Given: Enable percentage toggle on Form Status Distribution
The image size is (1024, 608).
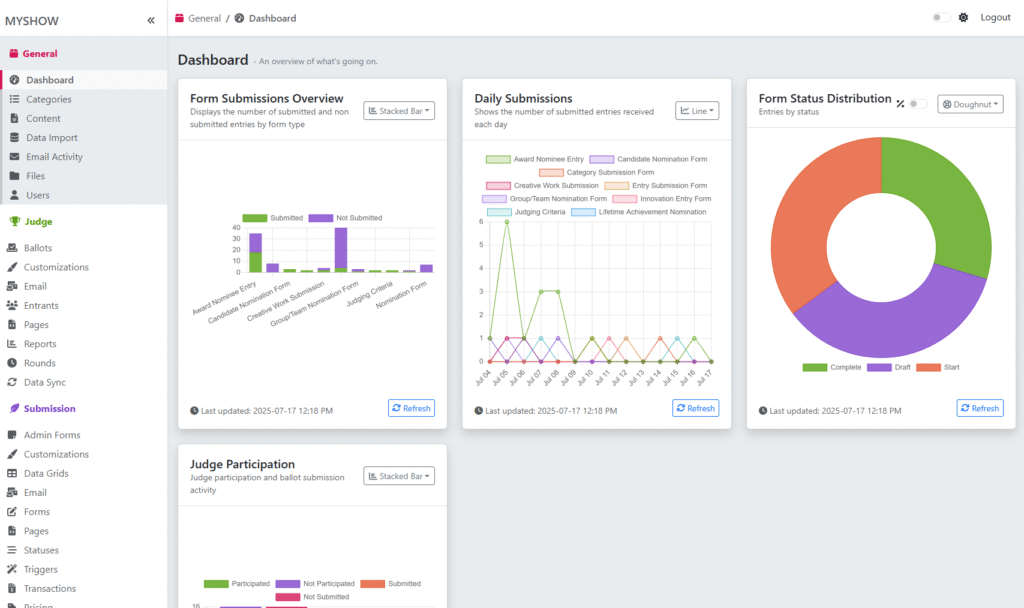Looking at the screenshot, I should tap(917, 104).
